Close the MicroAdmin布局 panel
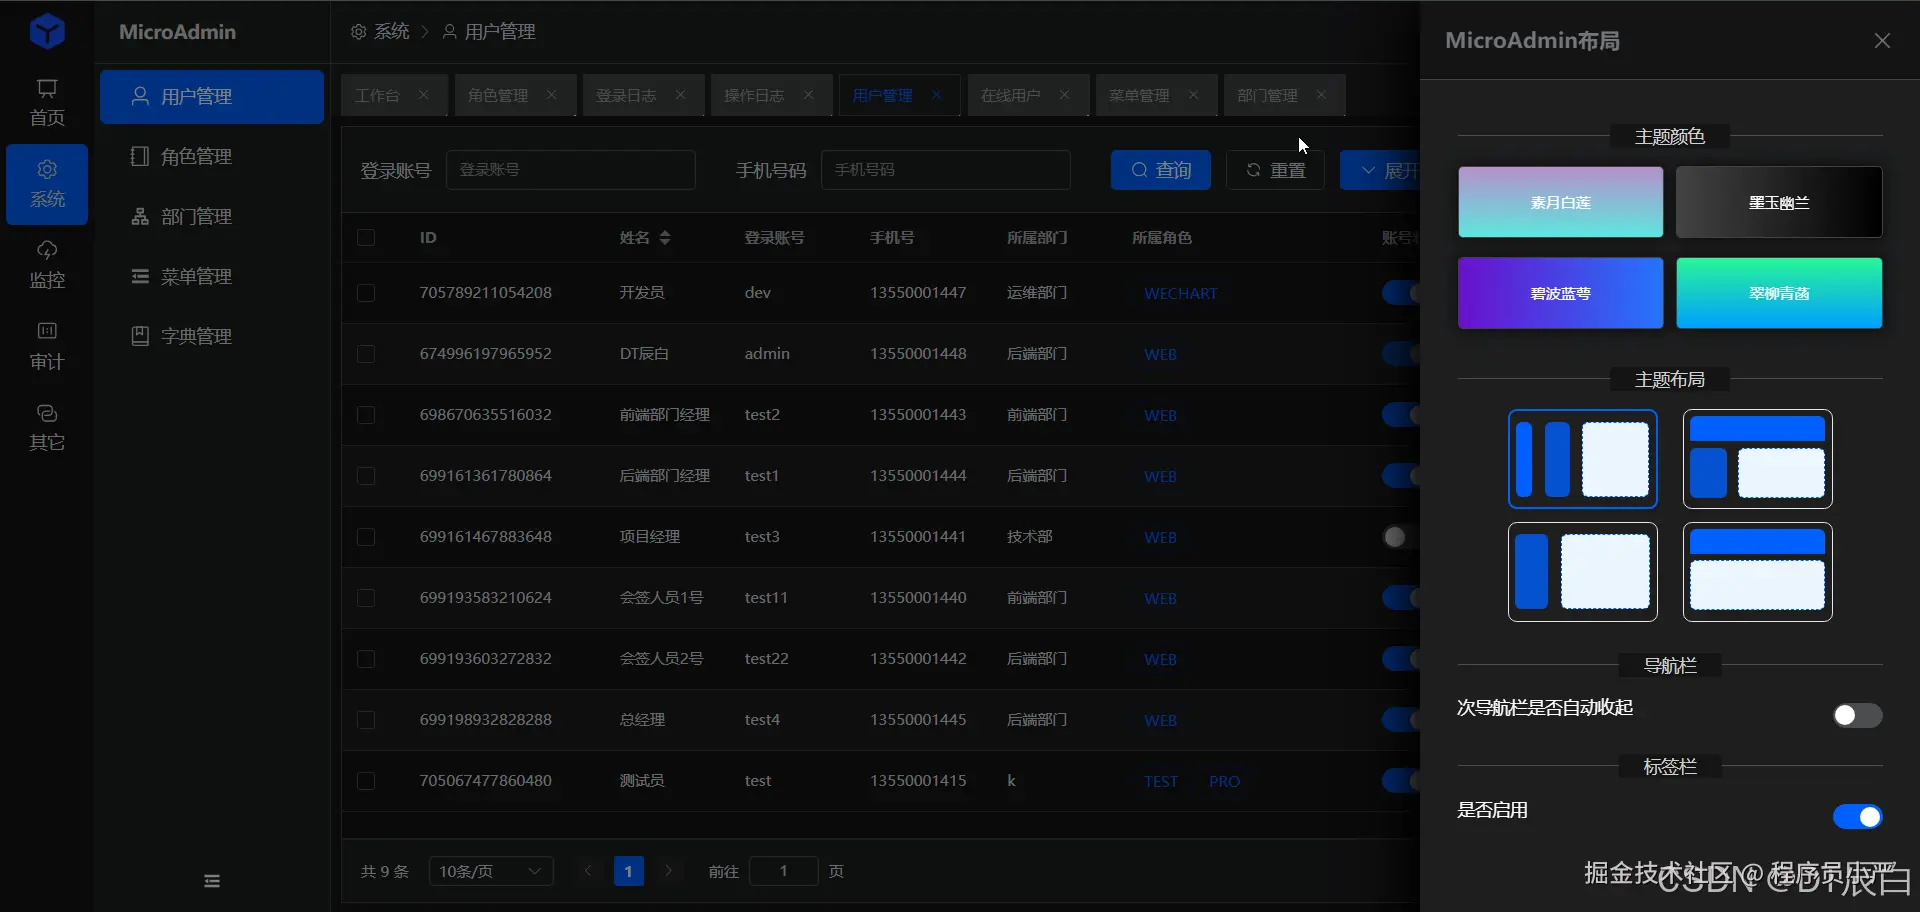1920x912 pixels. (1882, 40)
